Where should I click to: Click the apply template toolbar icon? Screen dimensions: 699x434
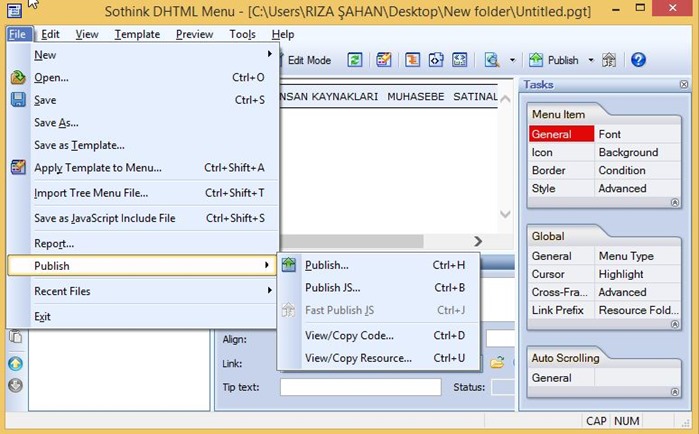383,60
